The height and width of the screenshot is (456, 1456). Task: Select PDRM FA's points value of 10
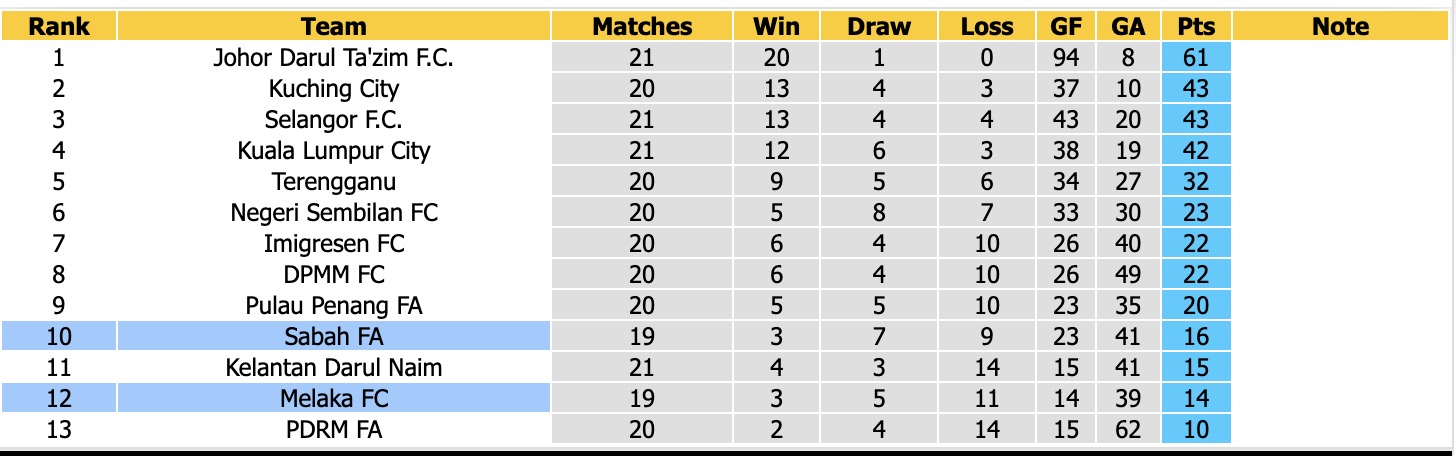pyautogui.click(x=1196, y=430)
